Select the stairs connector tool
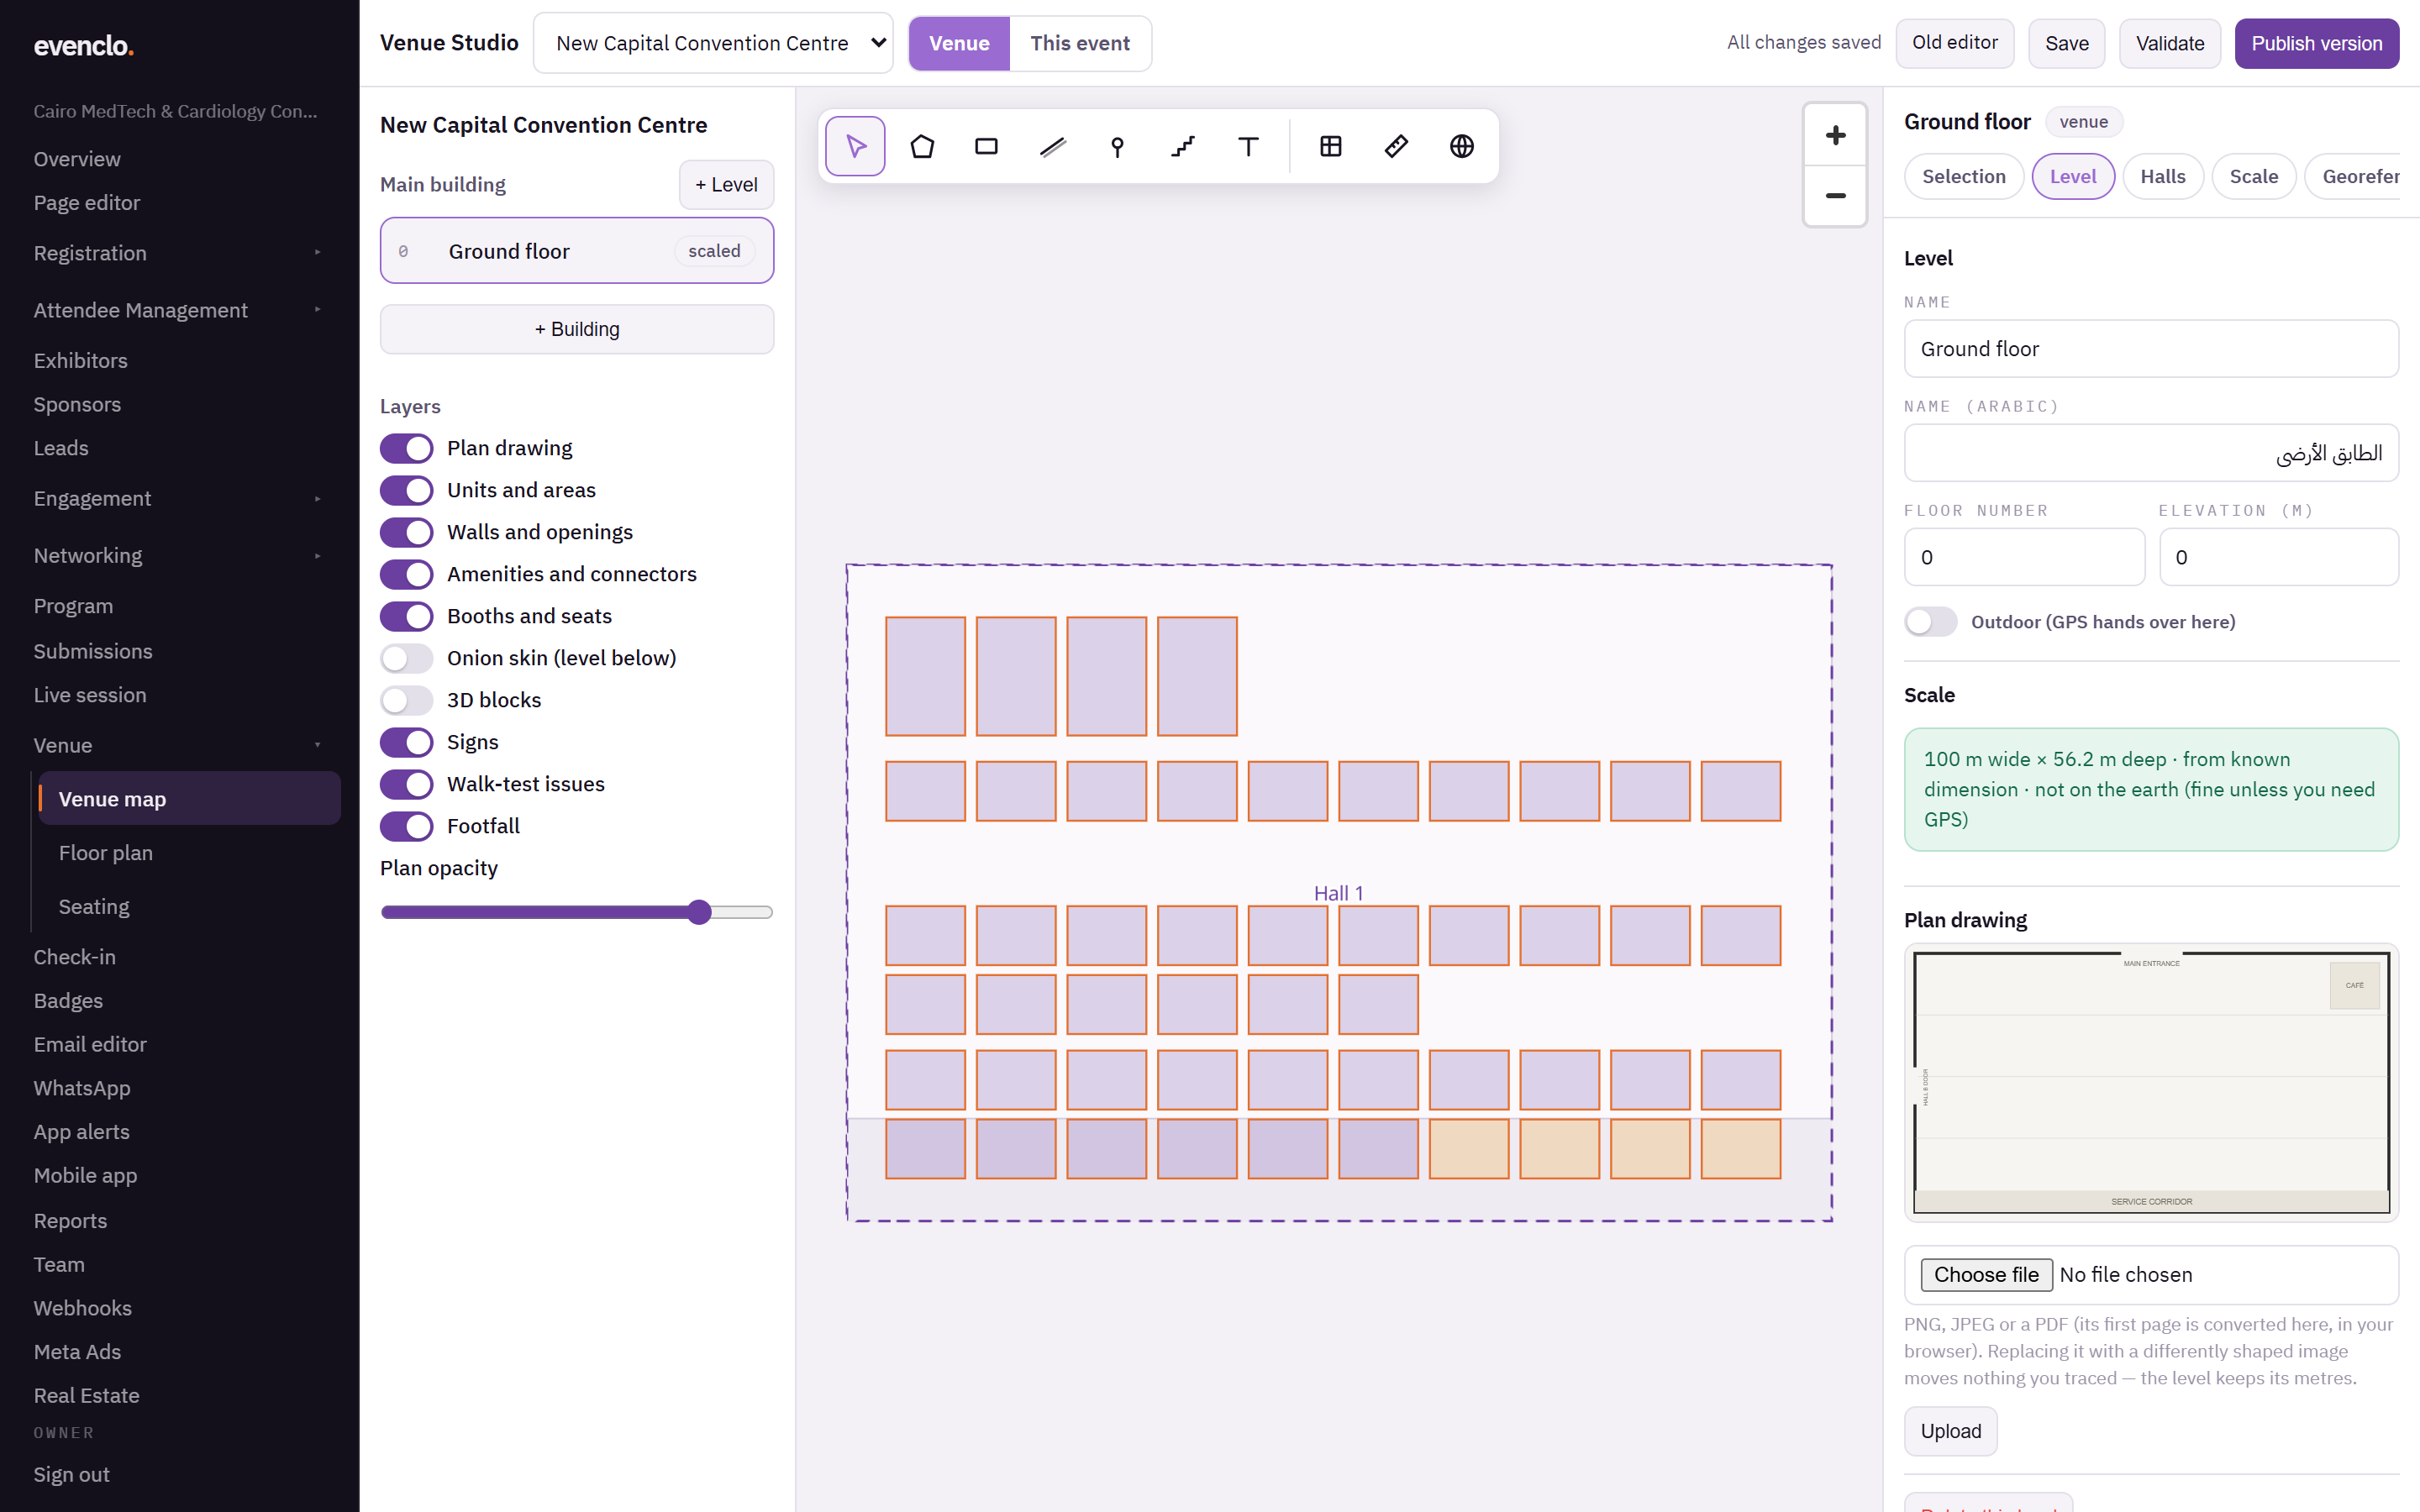Viewport: 2420px width, 1512px height. [x=1183, y=146]
